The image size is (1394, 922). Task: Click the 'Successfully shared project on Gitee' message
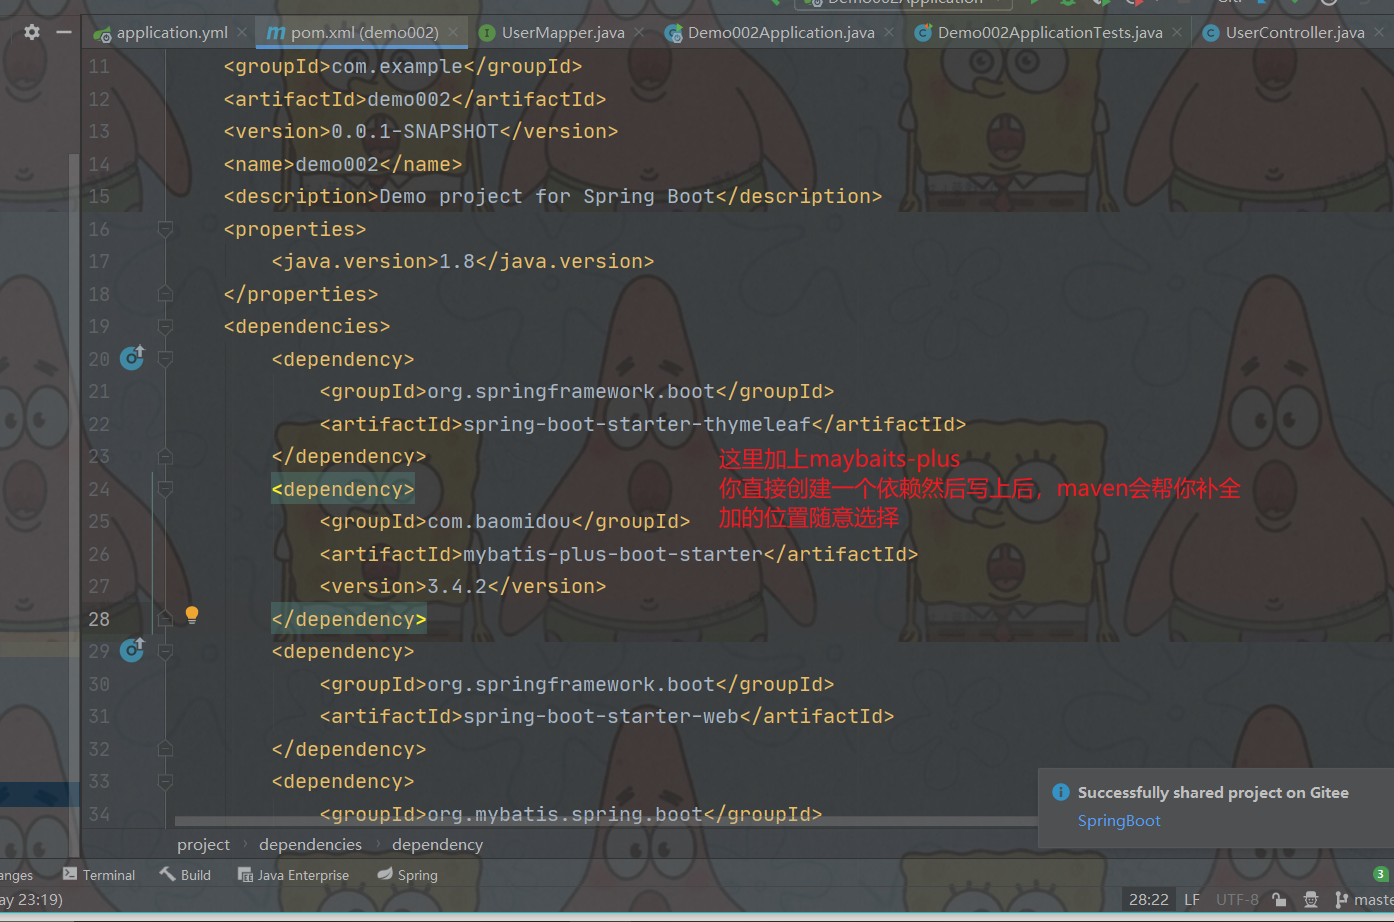tap(1213, 792)
